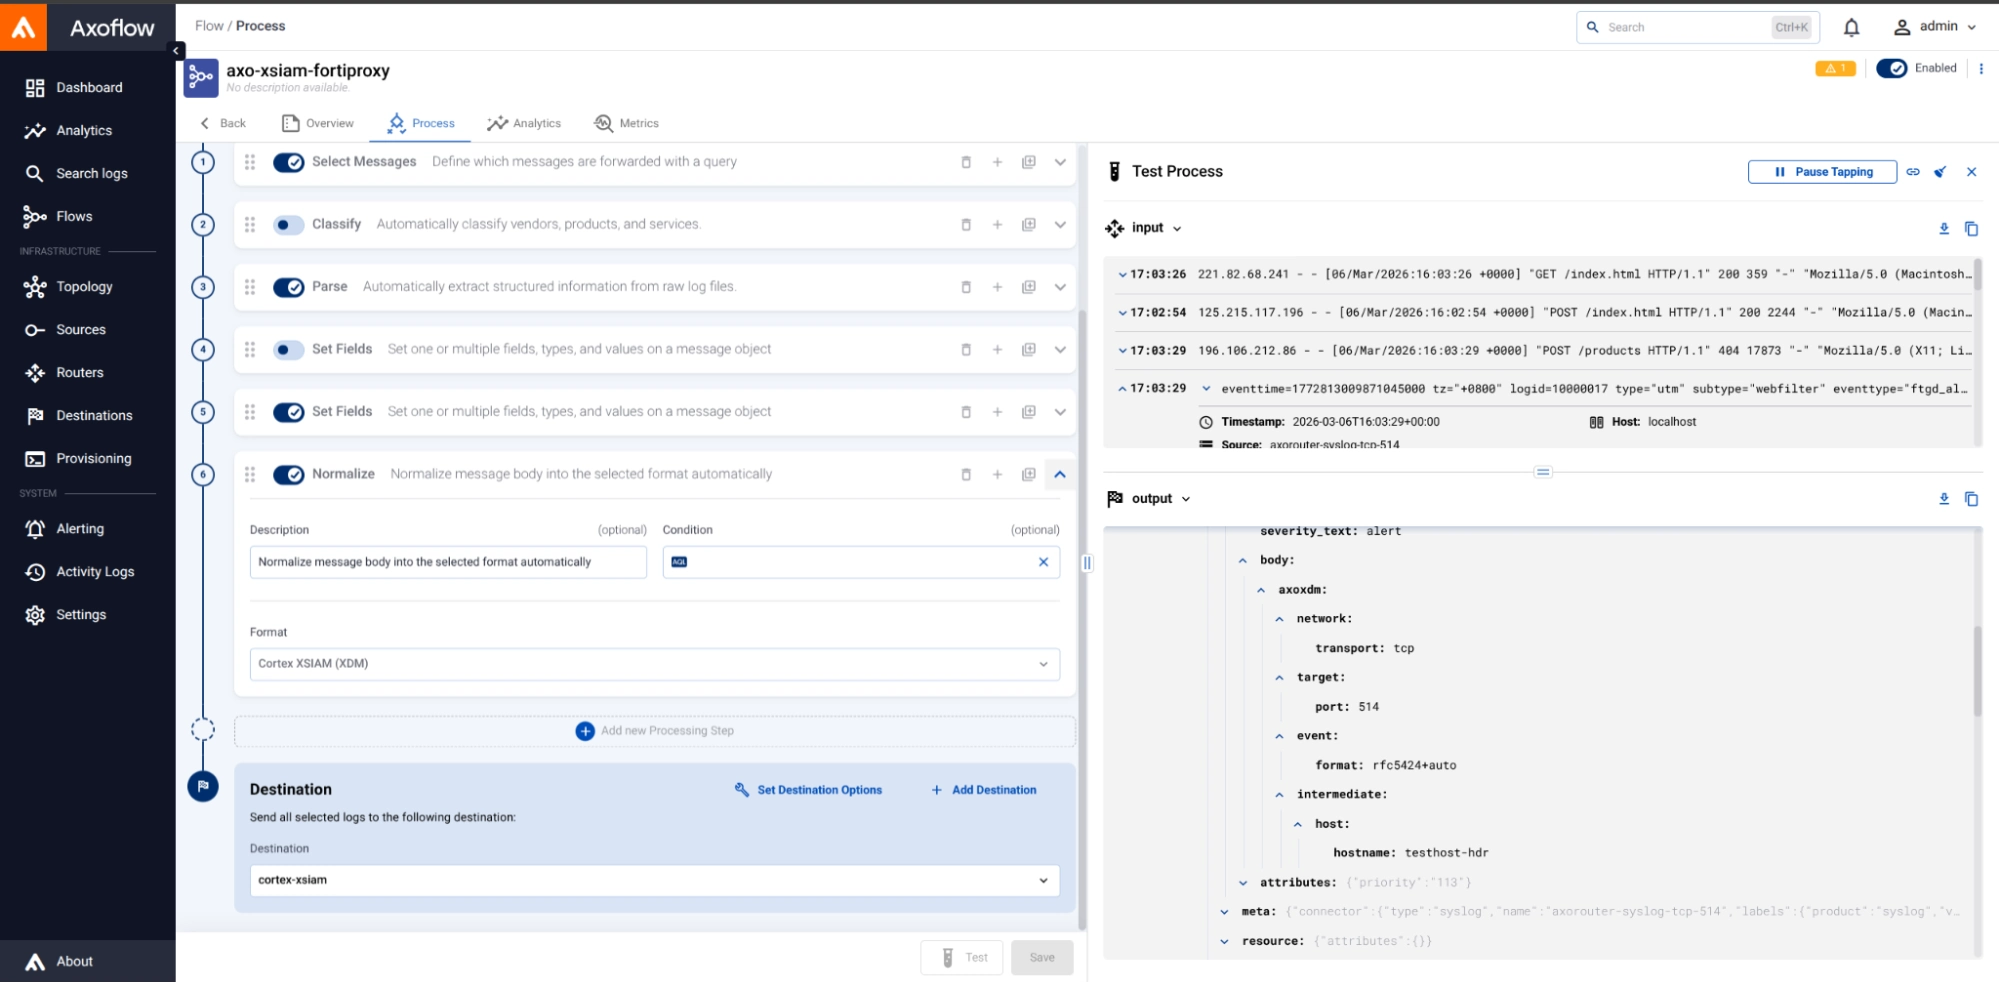Click the output panel vertical scrollbar

[1977, 672]
